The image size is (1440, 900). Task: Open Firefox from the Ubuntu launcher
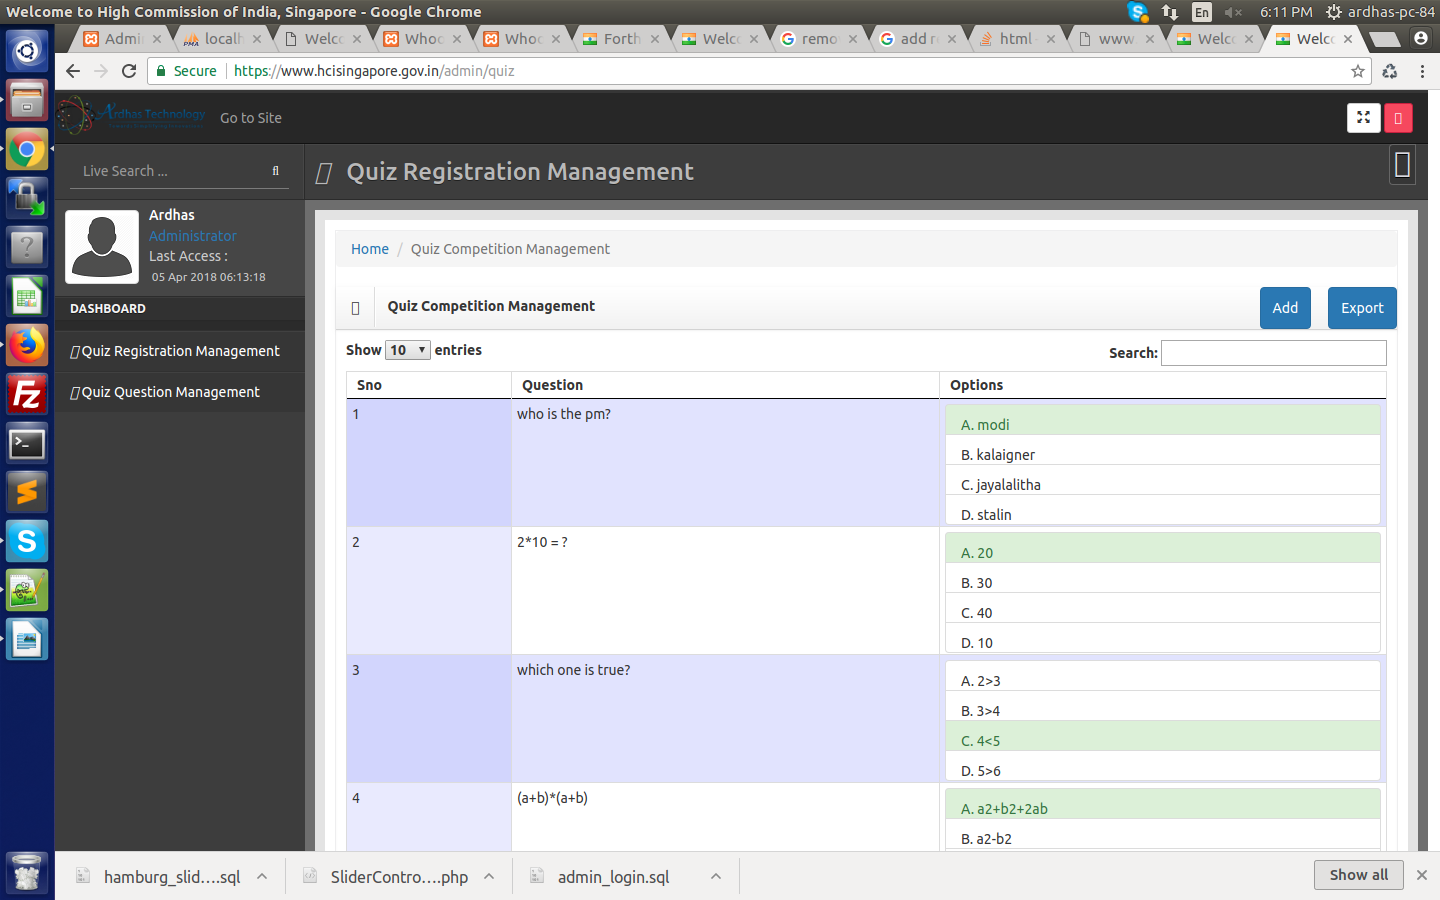(x=27, y=346)
